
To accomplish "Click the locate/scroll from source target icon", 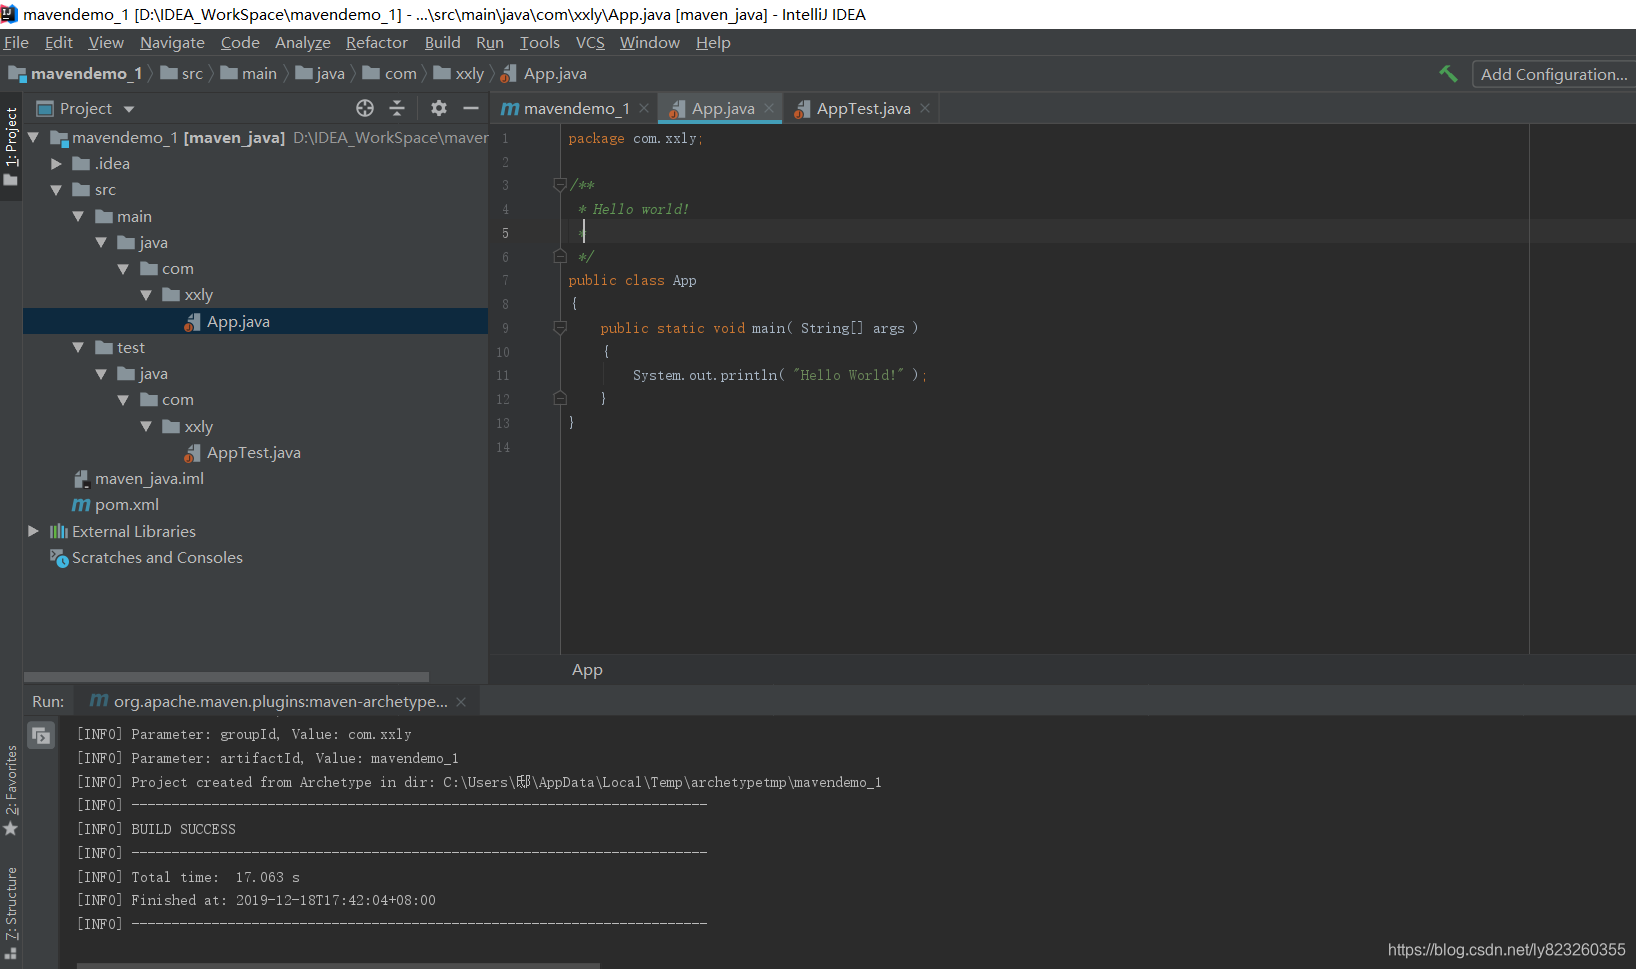I will [x=365, y=108].
